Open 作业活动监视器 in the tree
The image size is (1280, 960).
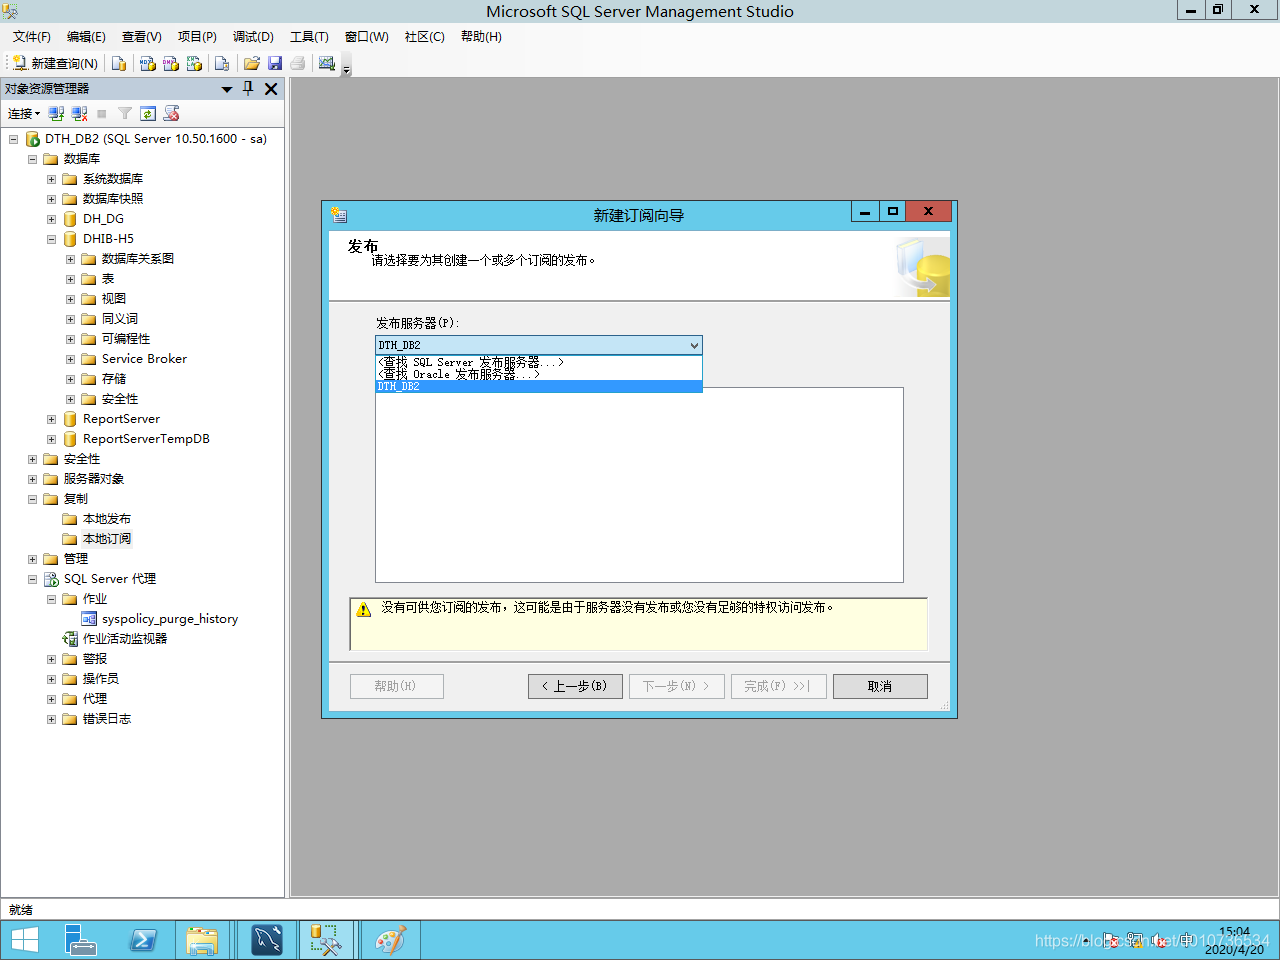pyautogui.click(x=125, y=639)
